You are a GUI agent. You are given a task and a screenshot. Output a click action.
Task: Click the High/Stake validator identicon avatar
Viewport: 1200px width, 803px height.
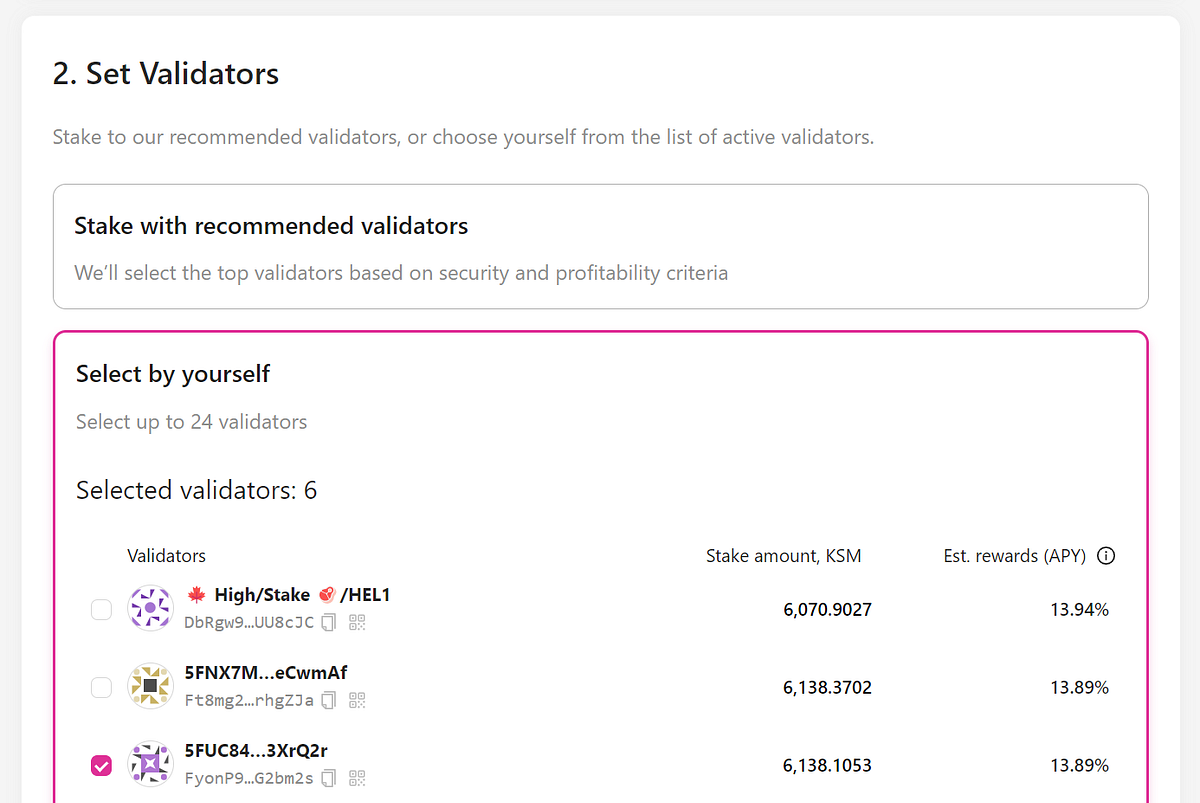[x=150, y=608]
